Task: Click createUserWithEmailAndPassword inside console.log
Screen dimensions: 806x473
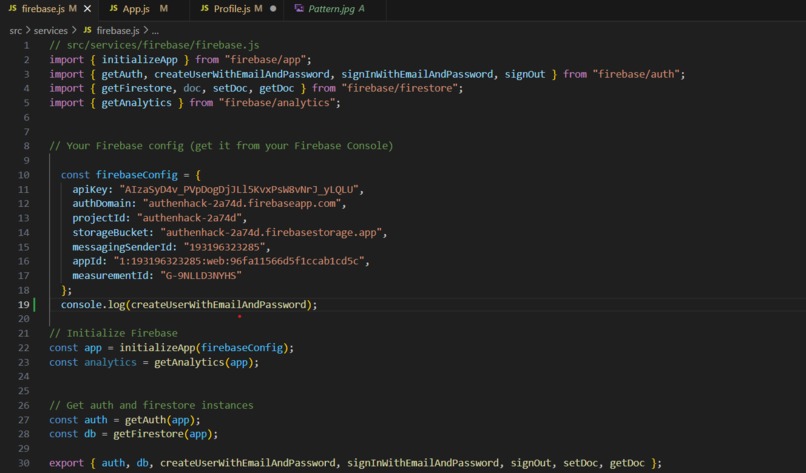Action: pos(218,304)
